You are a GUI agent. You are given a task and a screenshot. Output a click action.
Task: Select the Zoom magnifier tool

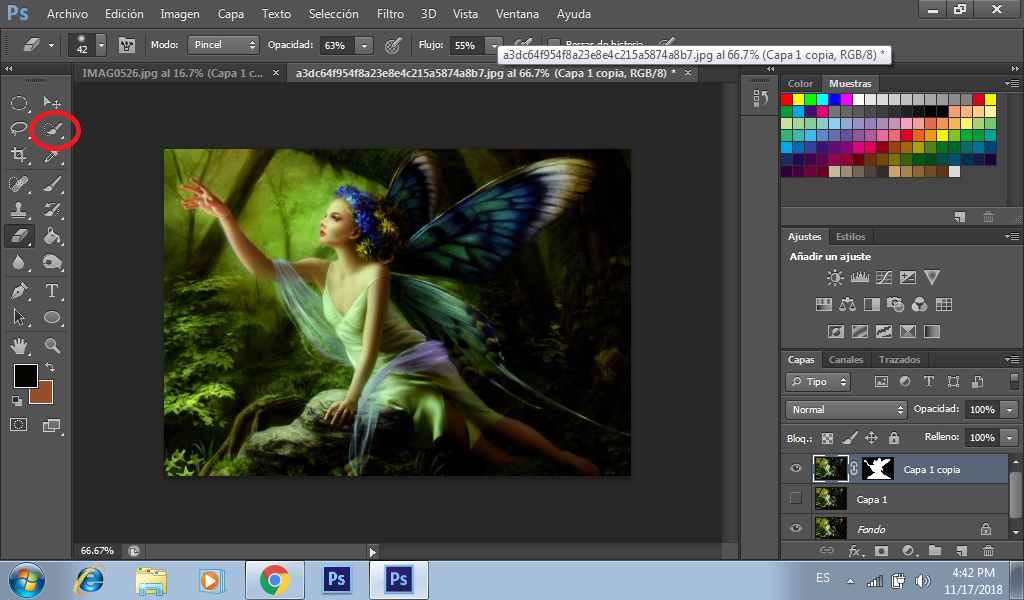click(x=52, y=345)
